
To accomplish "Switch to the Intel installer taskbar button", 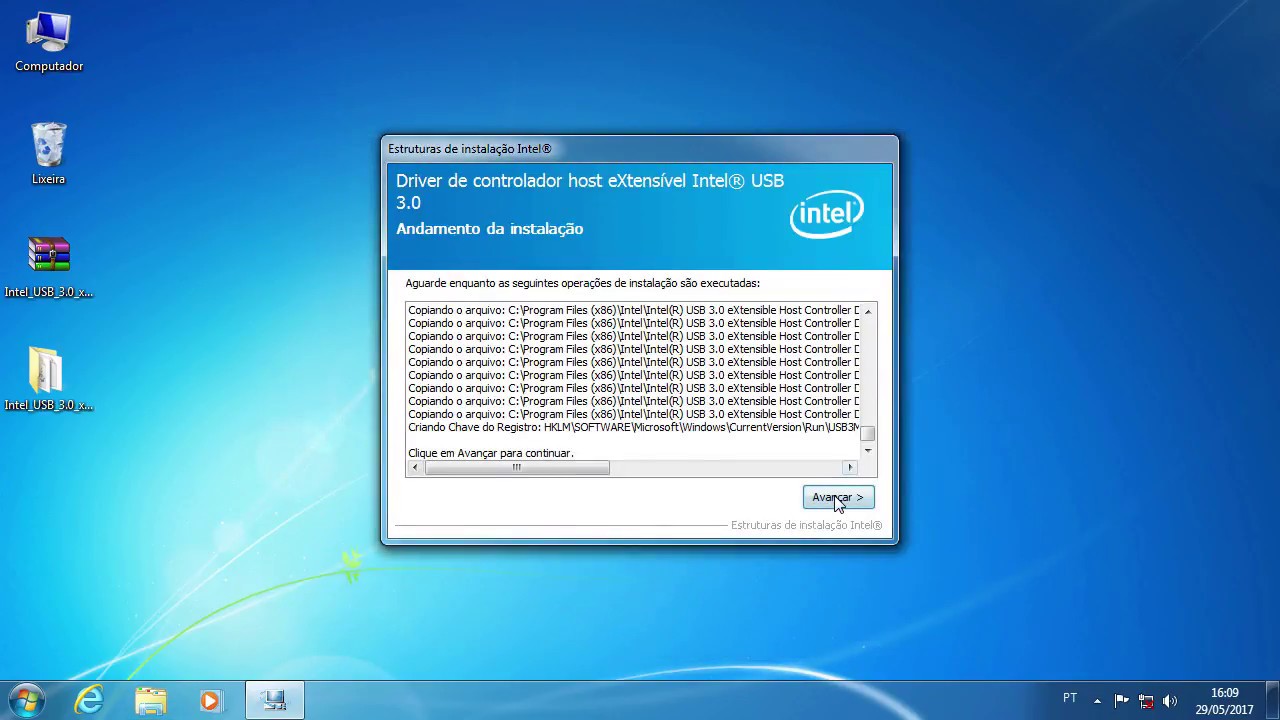I will click(x=274, y=700).
